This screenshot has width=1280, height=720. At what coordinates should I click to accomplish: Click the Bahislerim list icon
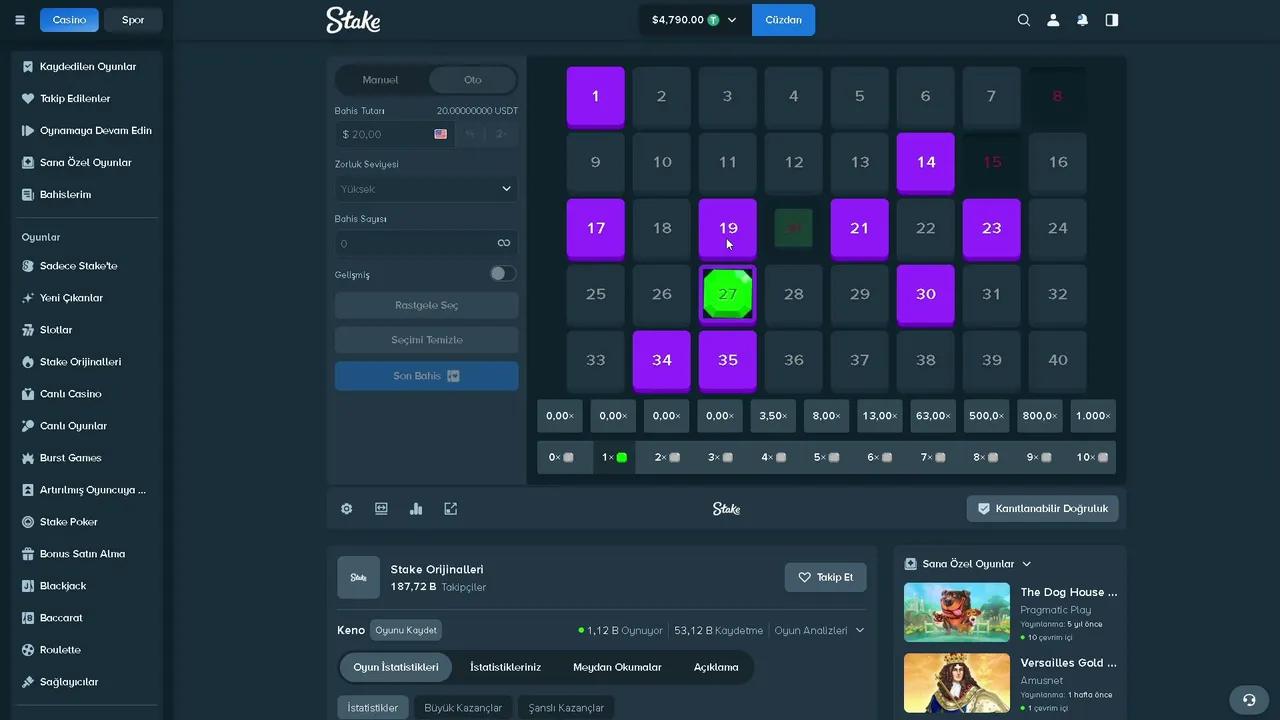[x=28, y=195]
